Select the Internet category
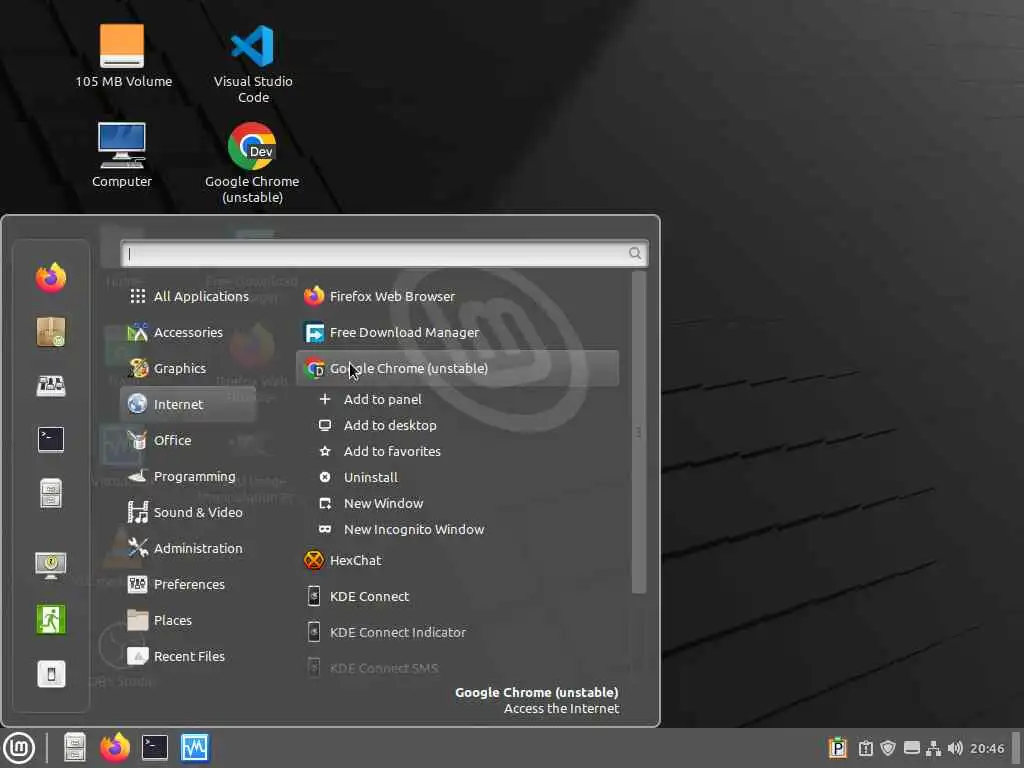The image size is (1024, 768). pos(188,404)
